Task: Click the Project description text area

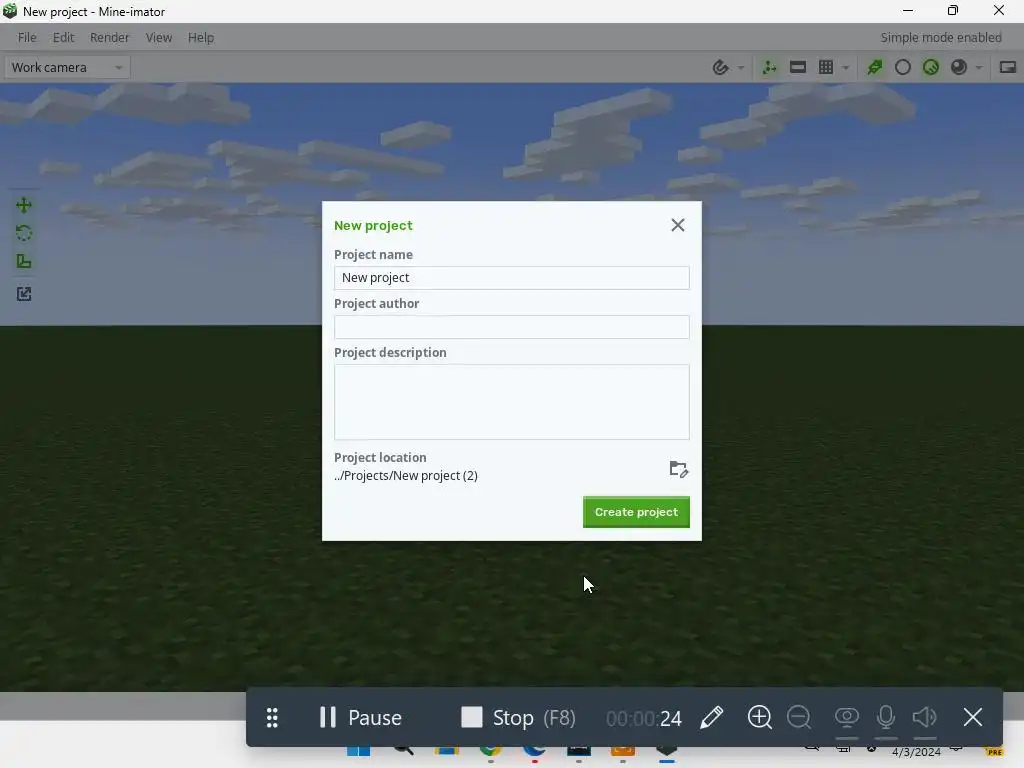Action: tap(511, 402)
